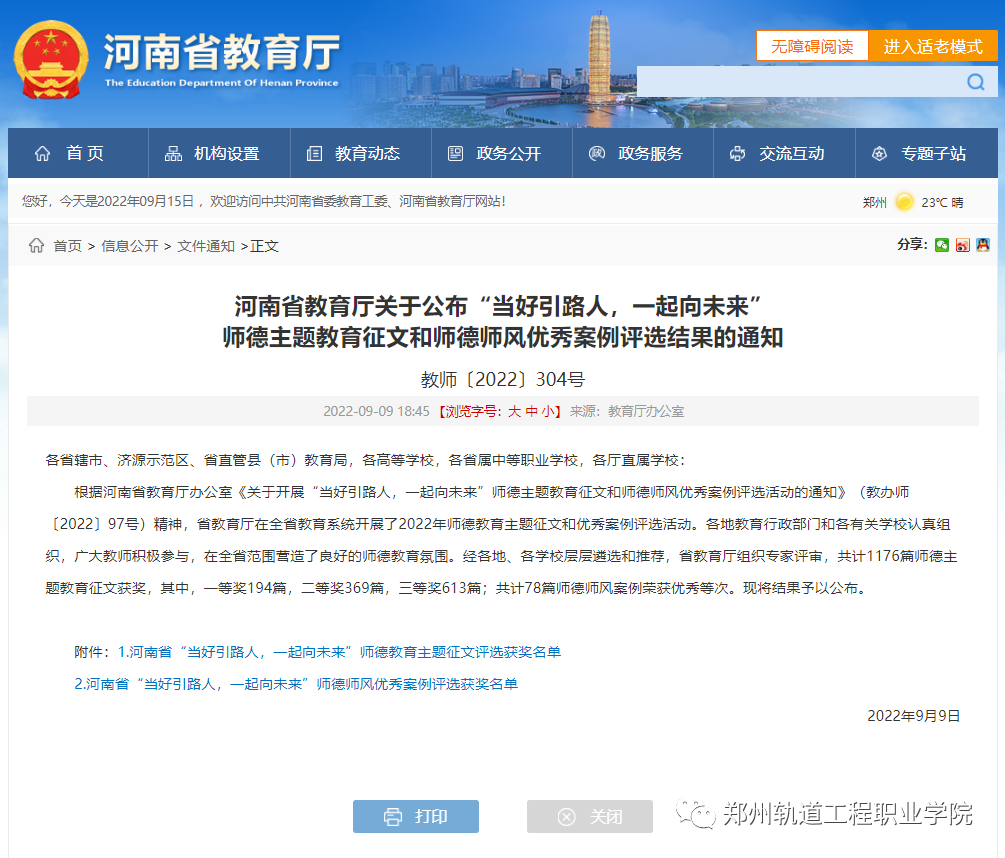
Task: Click the welcome message with today's date
Action: [x=263, y=201]
